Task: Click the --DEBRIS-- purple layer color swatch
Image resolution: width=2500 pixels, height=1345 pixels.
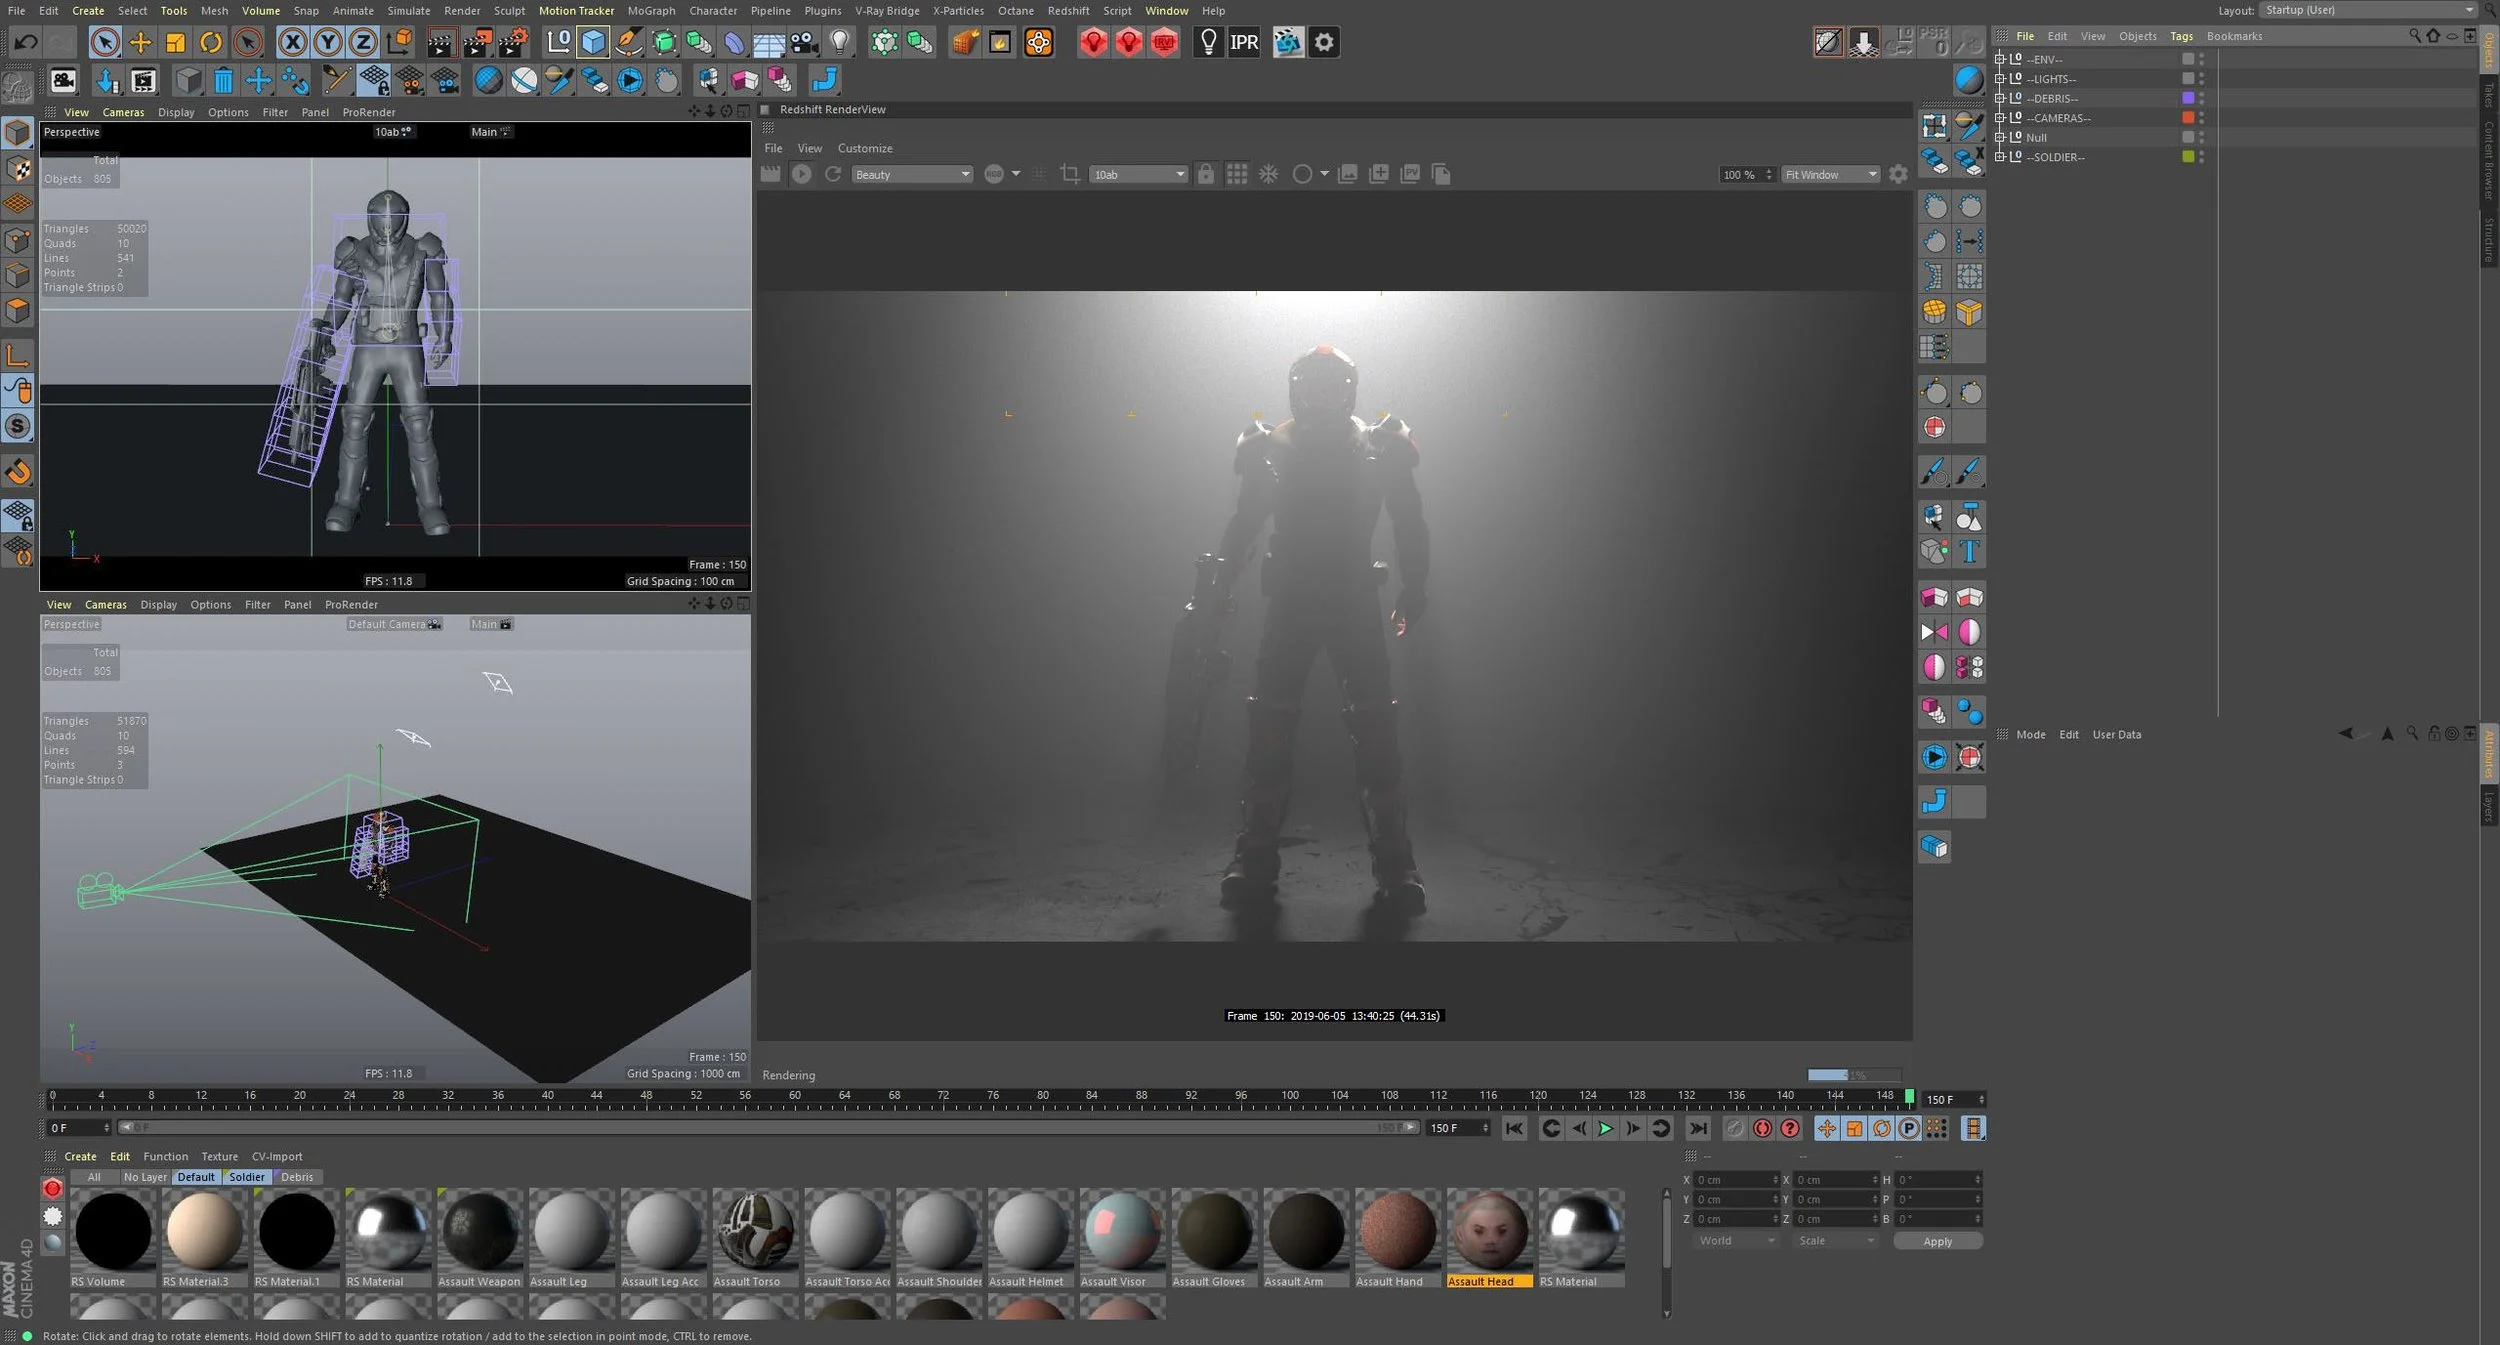Action: pyautogui.click(x=2188, y=98)
